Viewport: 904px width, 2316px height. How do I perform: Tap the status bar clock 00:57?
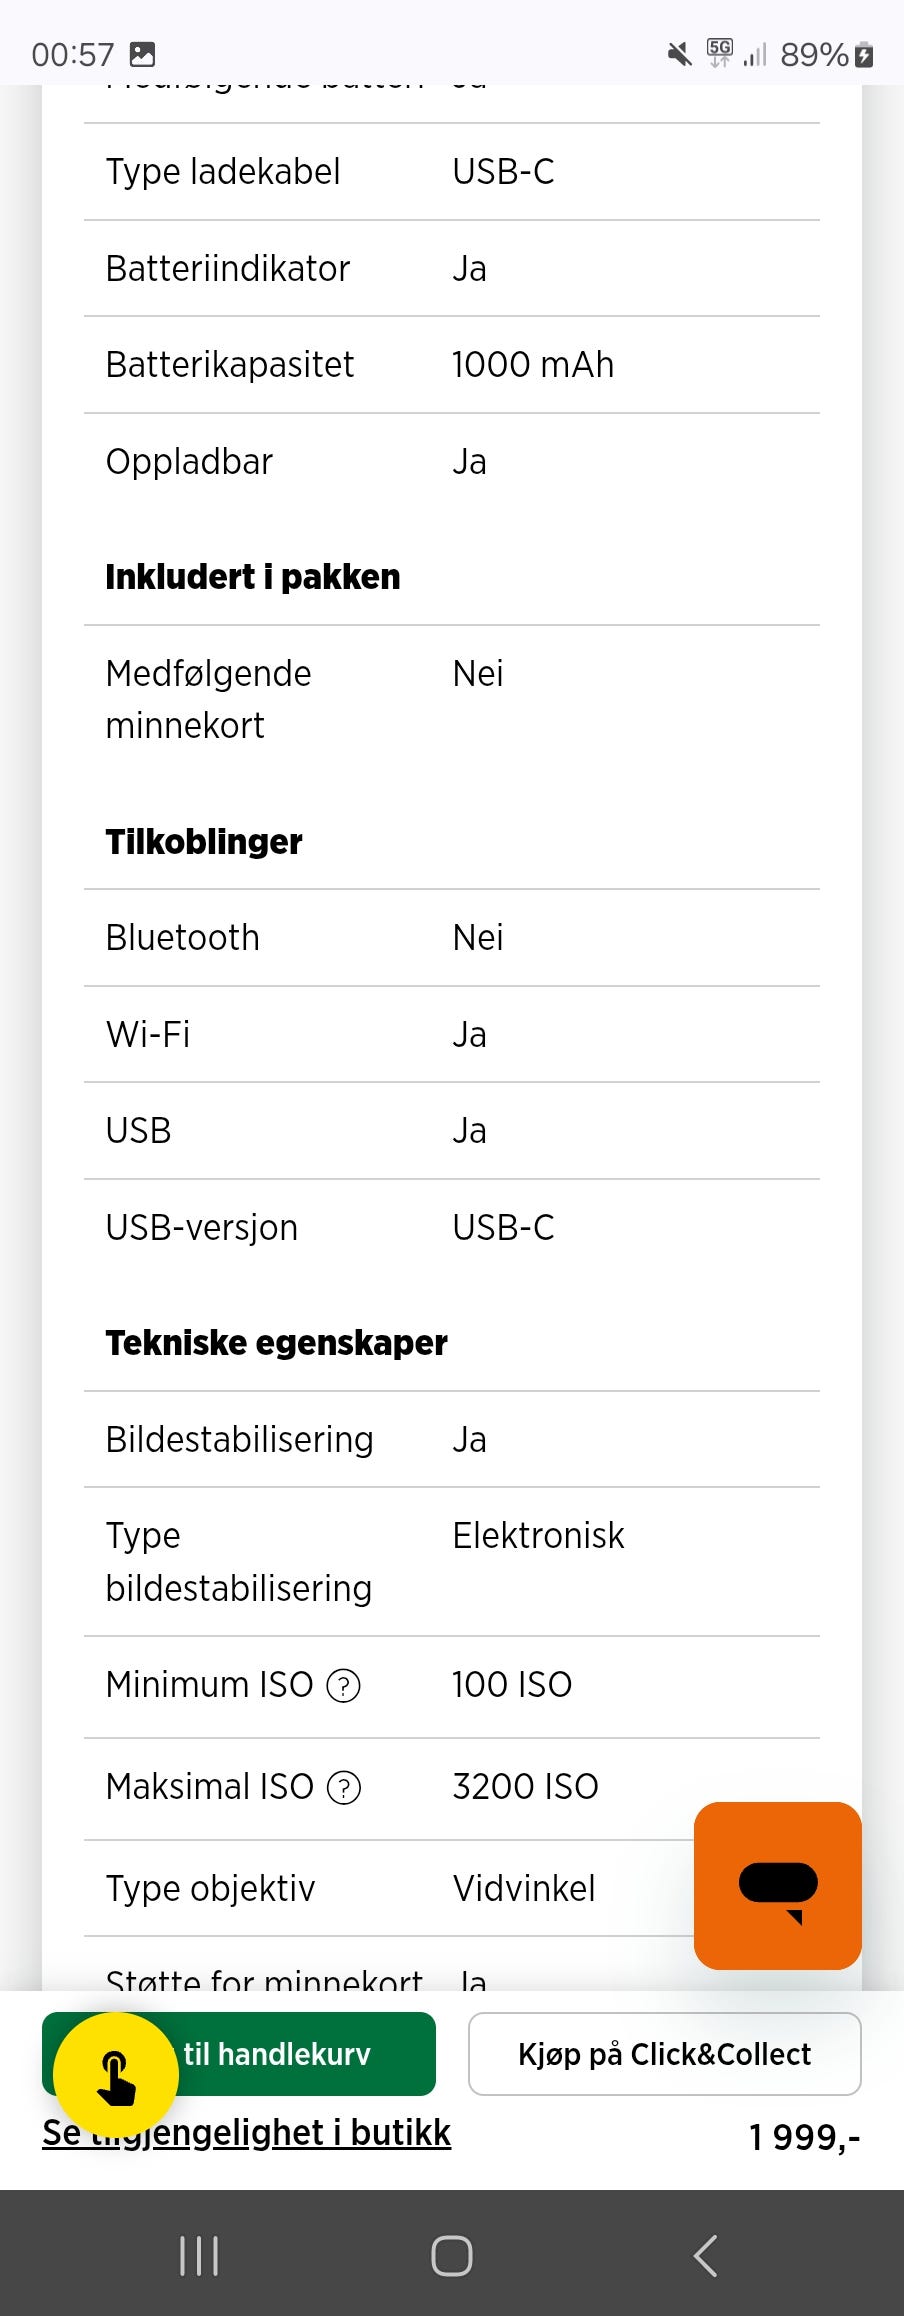[x=73, y=54]
